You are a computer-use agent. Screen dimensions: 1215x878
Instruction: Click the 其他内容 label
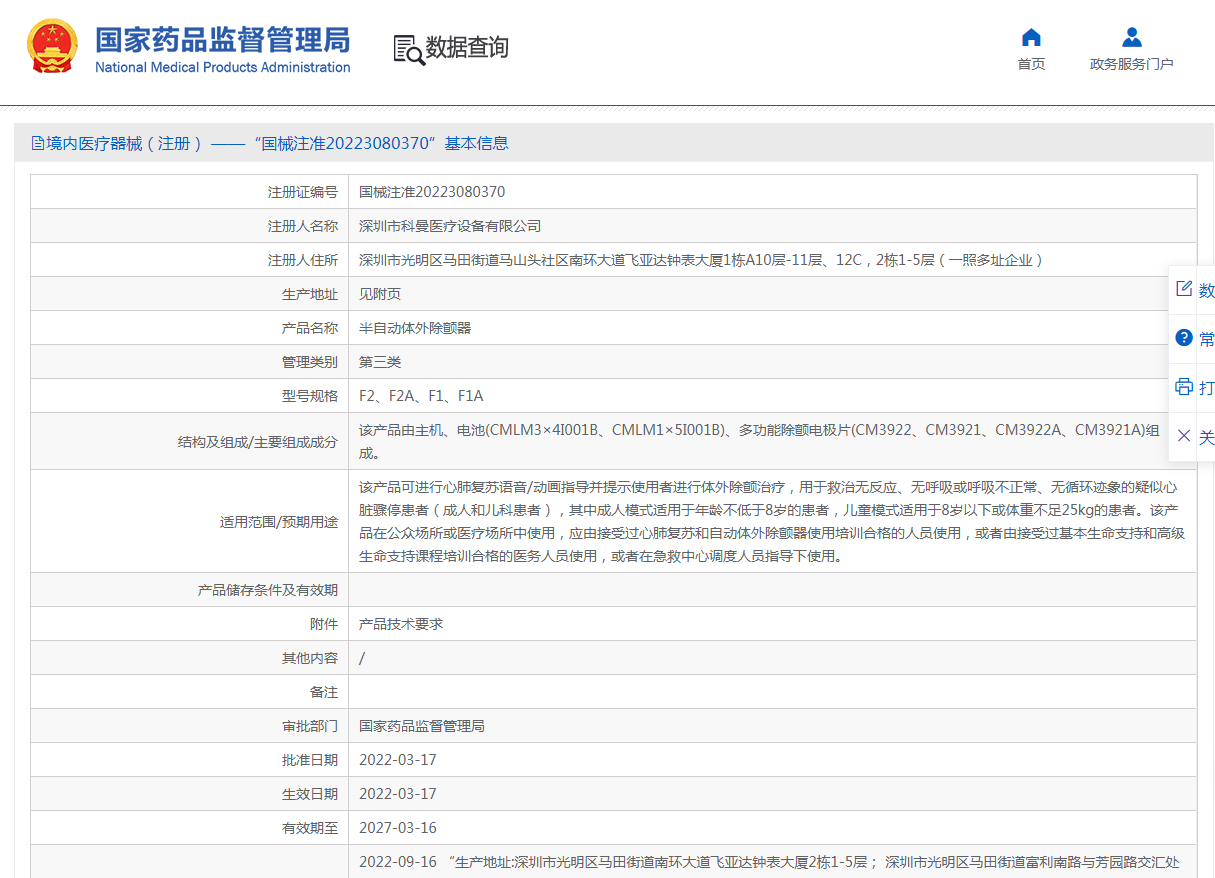[310, 658]
